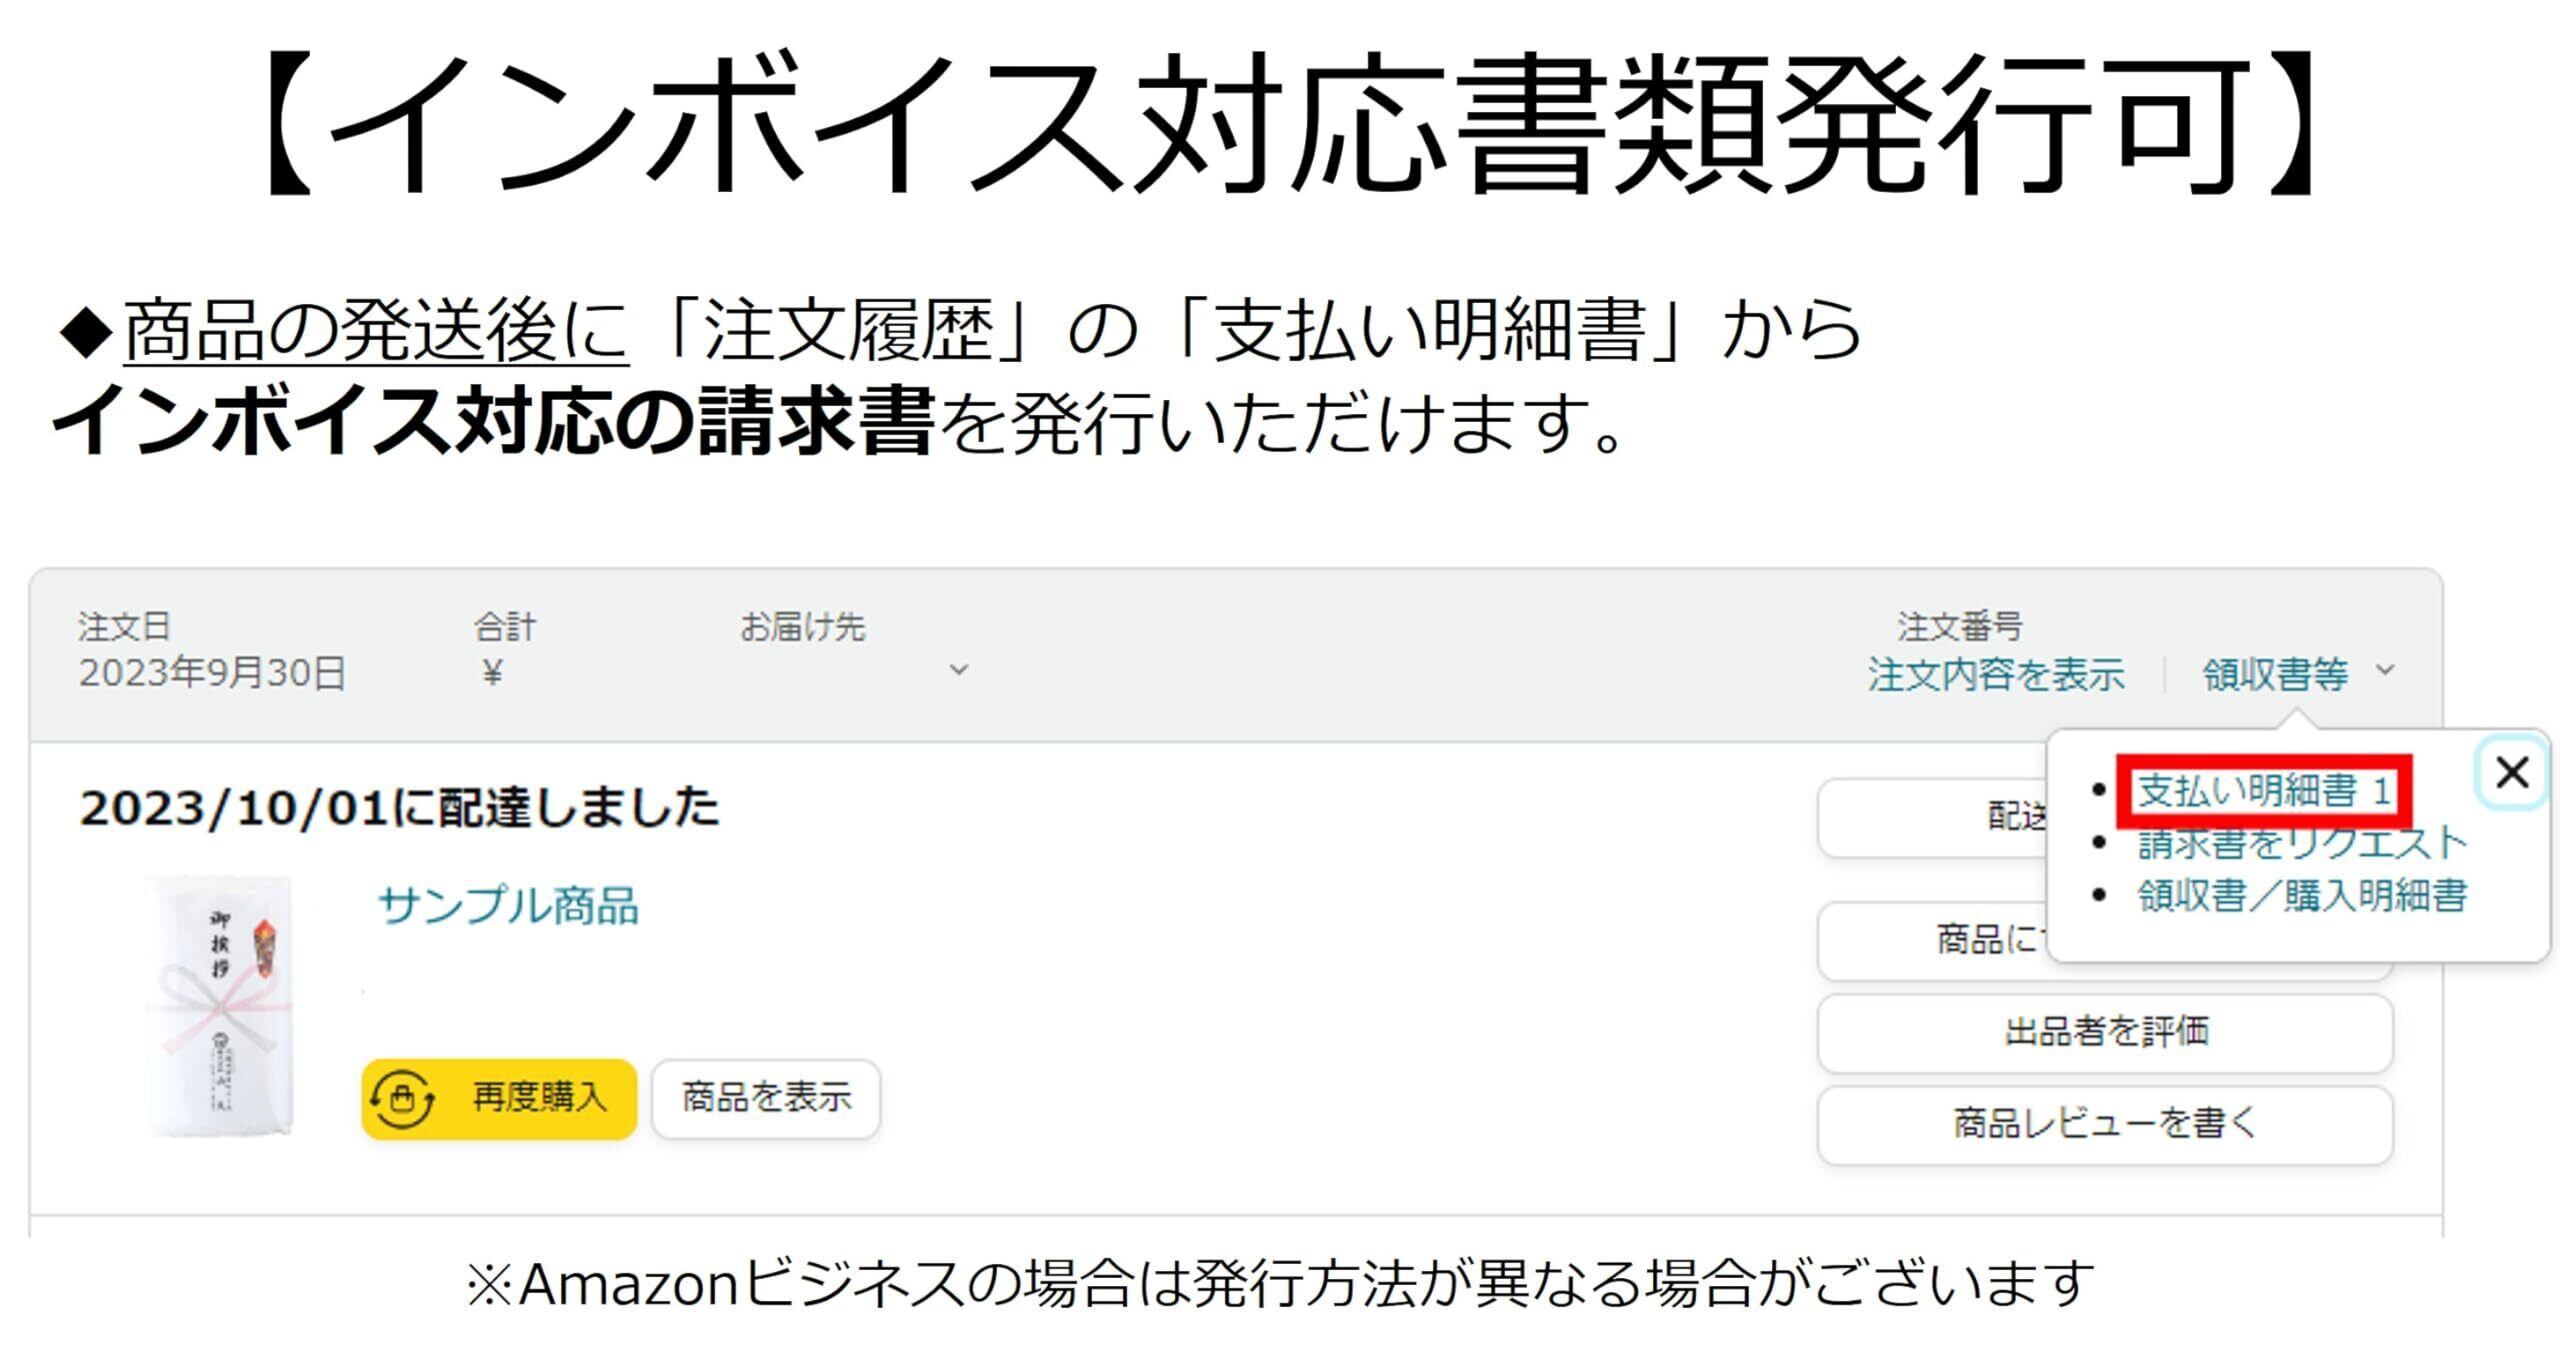2560x1359 pixels.
Task: Open the 領収書等 text link
Action: 2275,675
